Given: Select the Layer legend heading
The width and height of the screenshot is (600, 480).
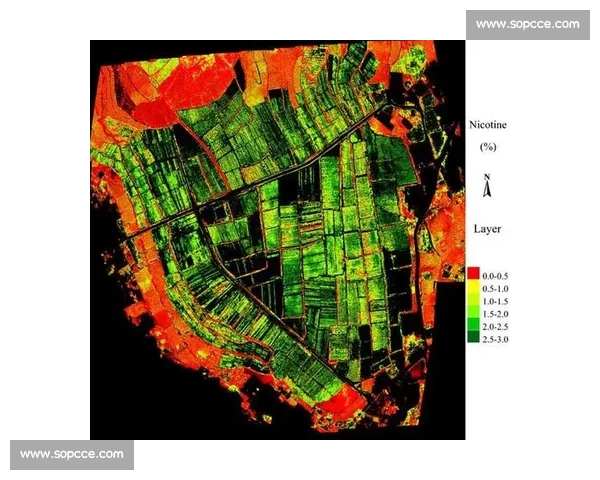Looking at the screenshot, I should [487, 229].
